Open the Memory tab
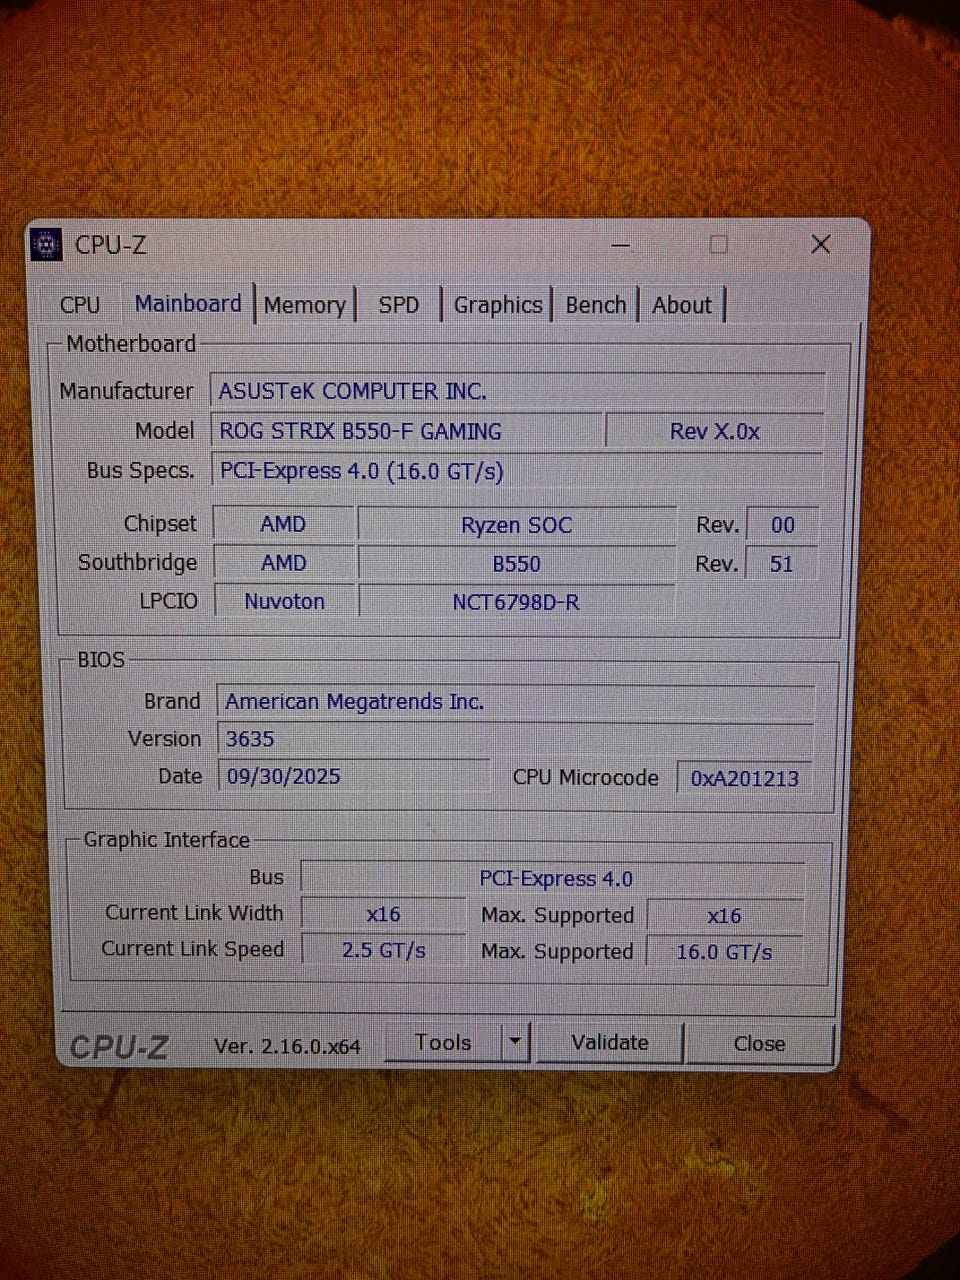Viewport: 960px width, 1280px height. pyautogui.click(x=304, y=305)
